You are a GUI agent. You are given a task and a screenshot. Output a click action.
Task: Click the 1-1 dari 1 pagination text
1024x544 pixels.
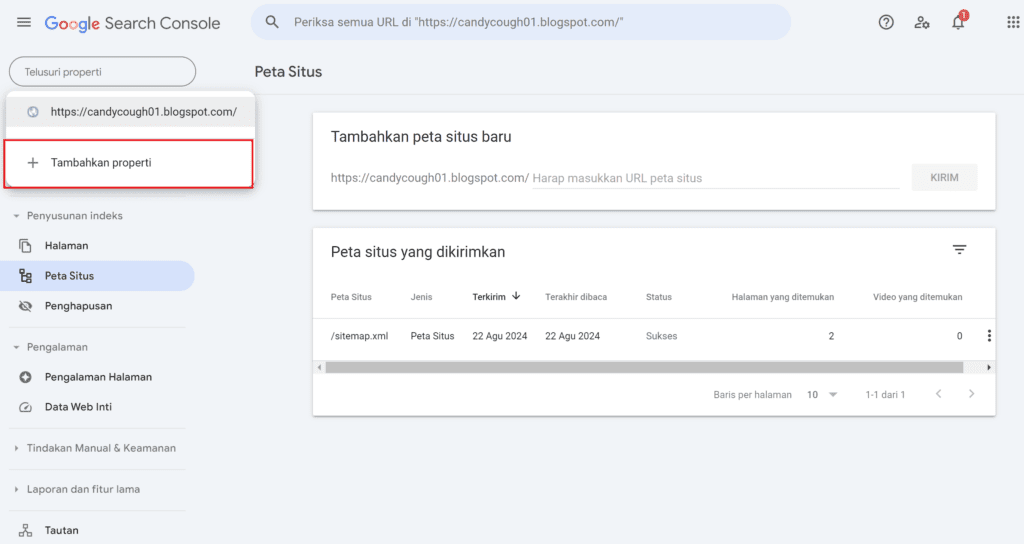point(885,394)
